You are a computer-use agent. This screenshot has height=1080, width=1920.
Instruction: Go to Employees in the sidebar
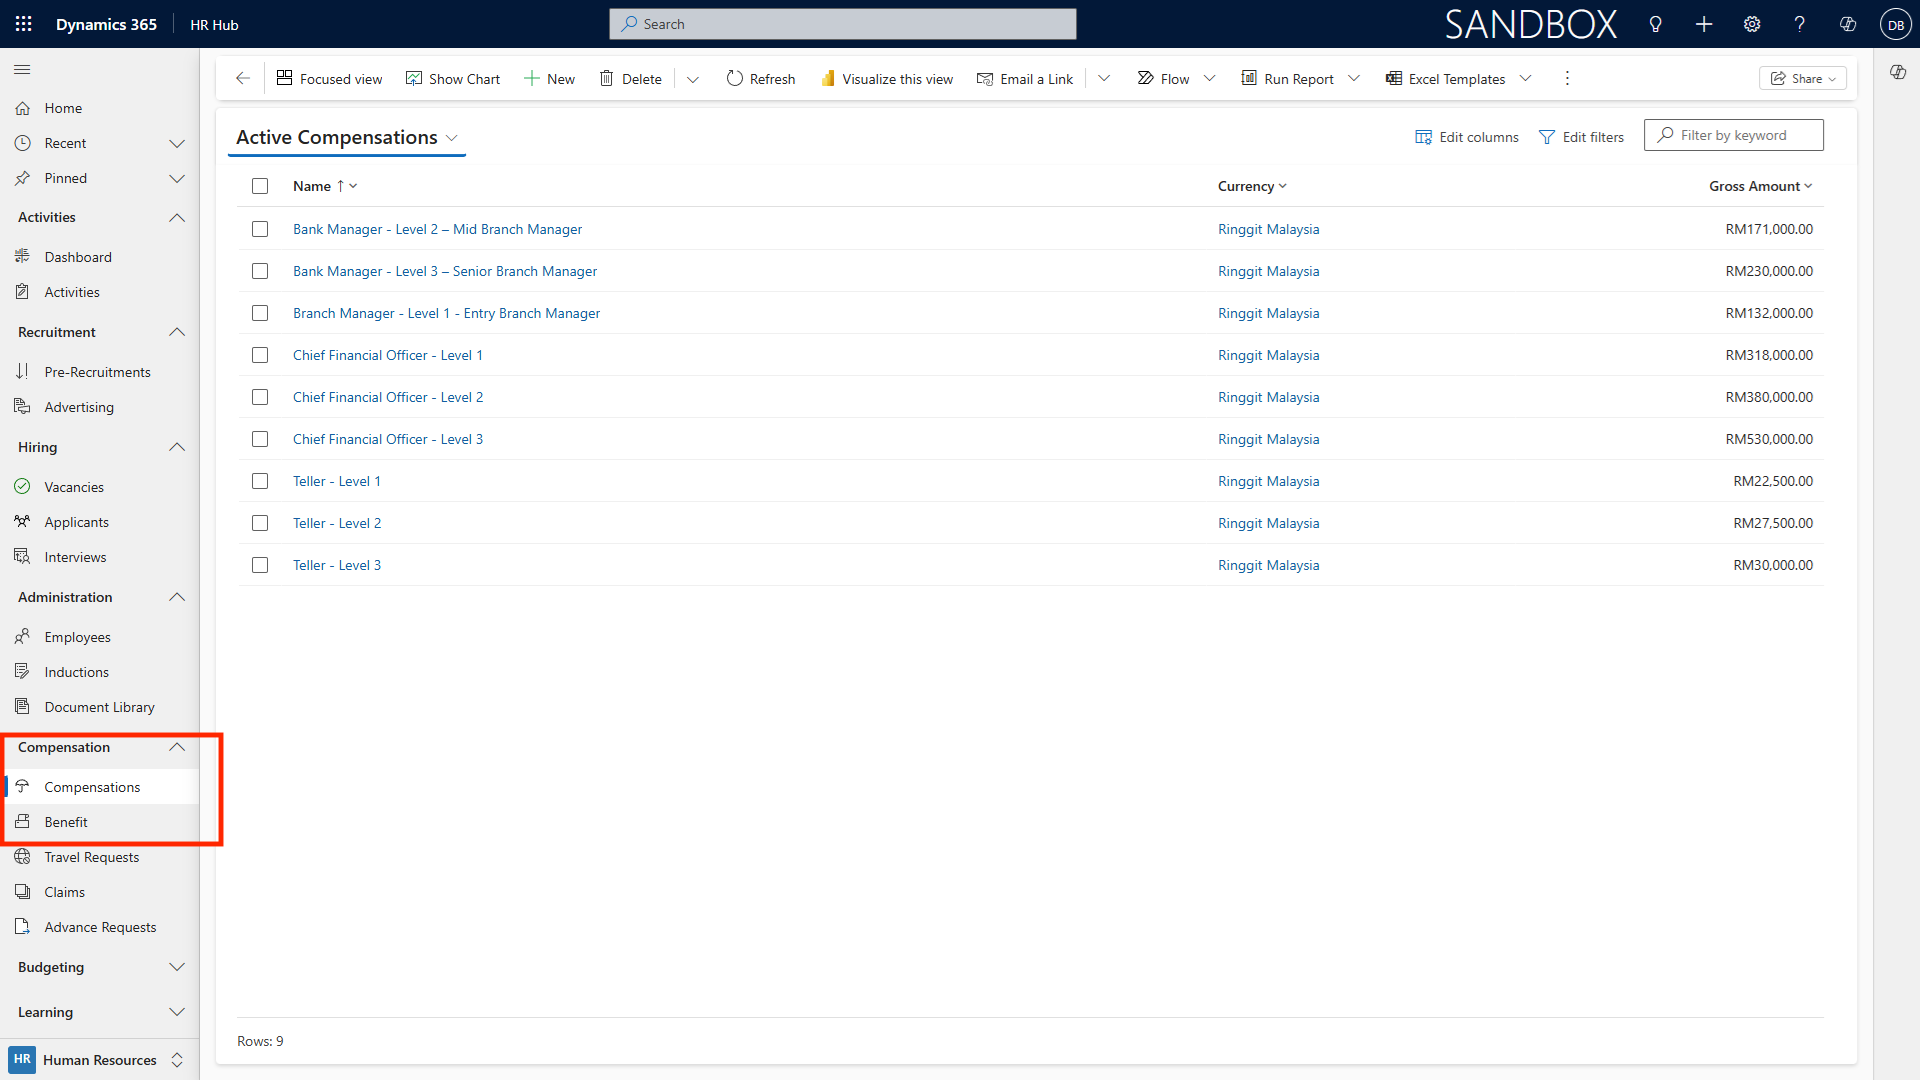77,637
